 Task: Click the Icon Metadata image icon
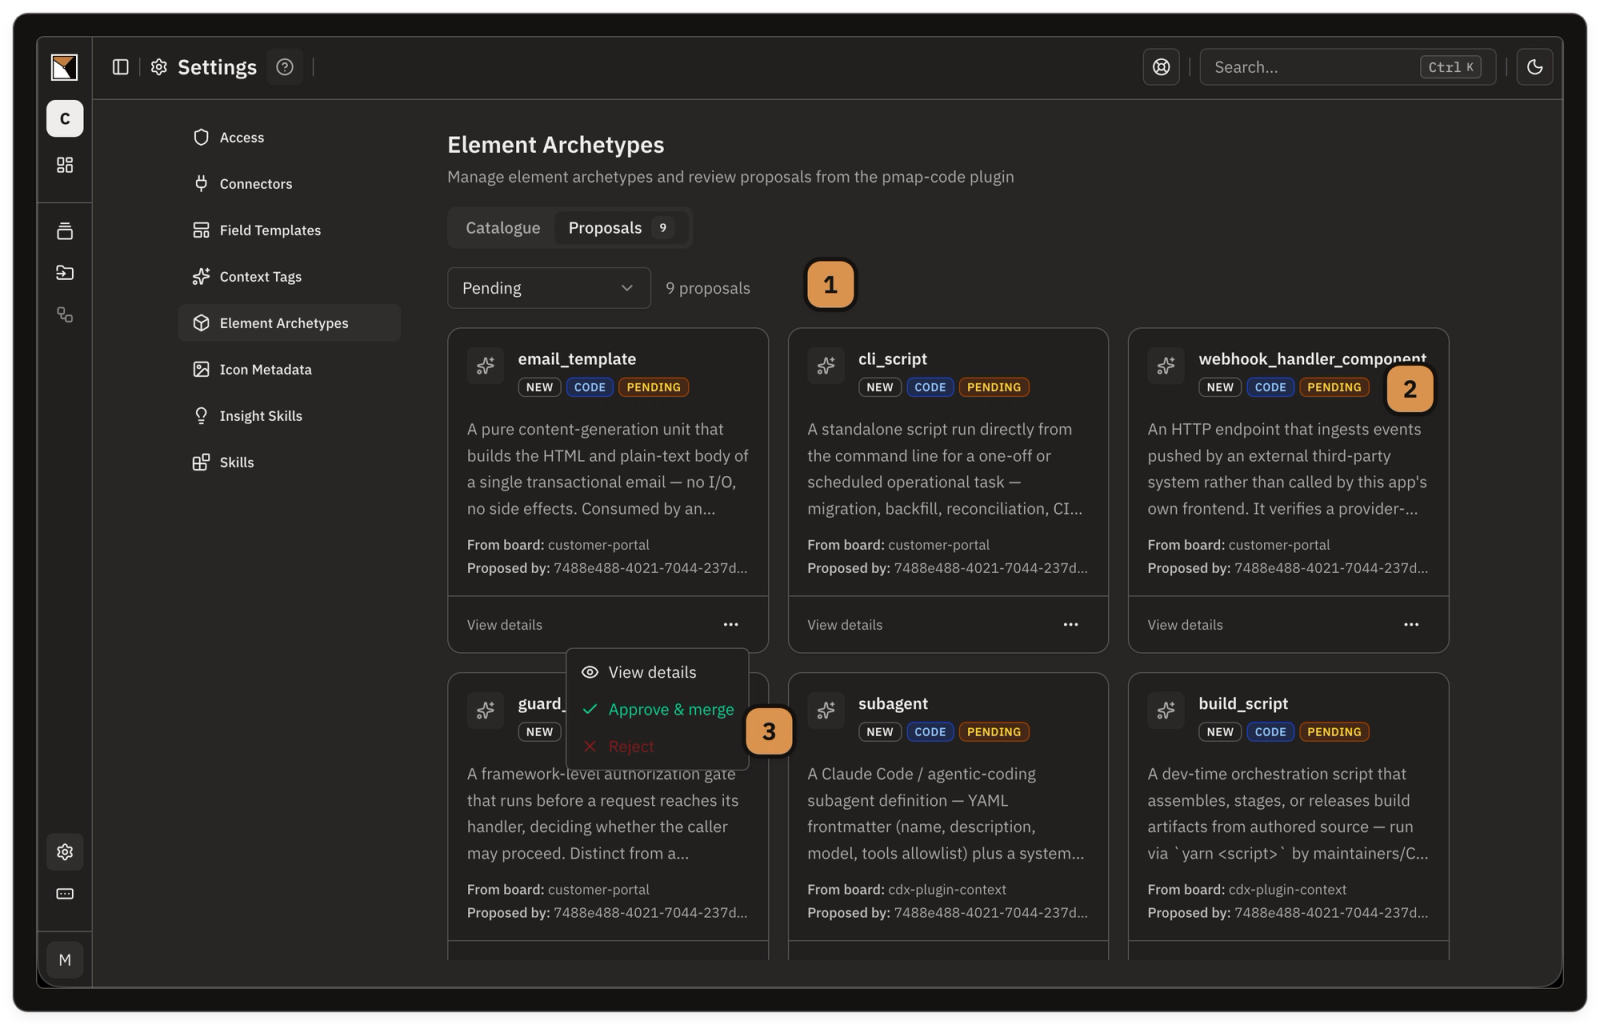201,370
